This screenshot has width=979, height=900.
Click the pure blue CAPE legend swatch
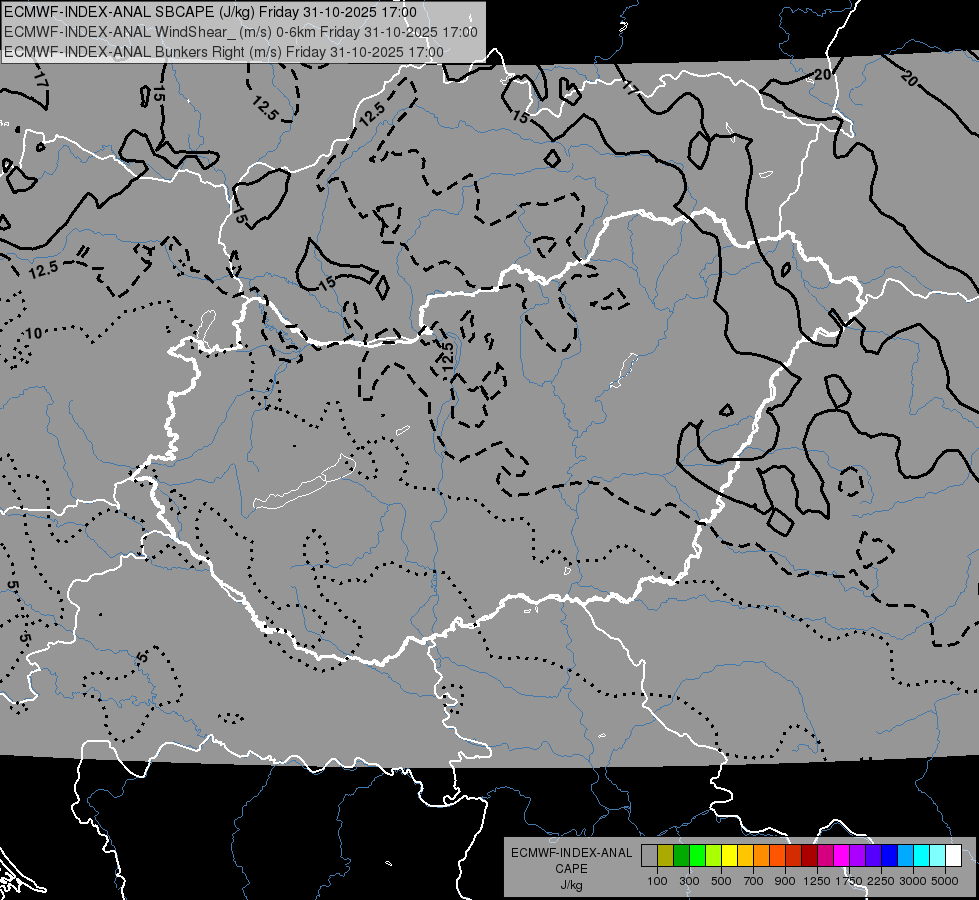889,856
